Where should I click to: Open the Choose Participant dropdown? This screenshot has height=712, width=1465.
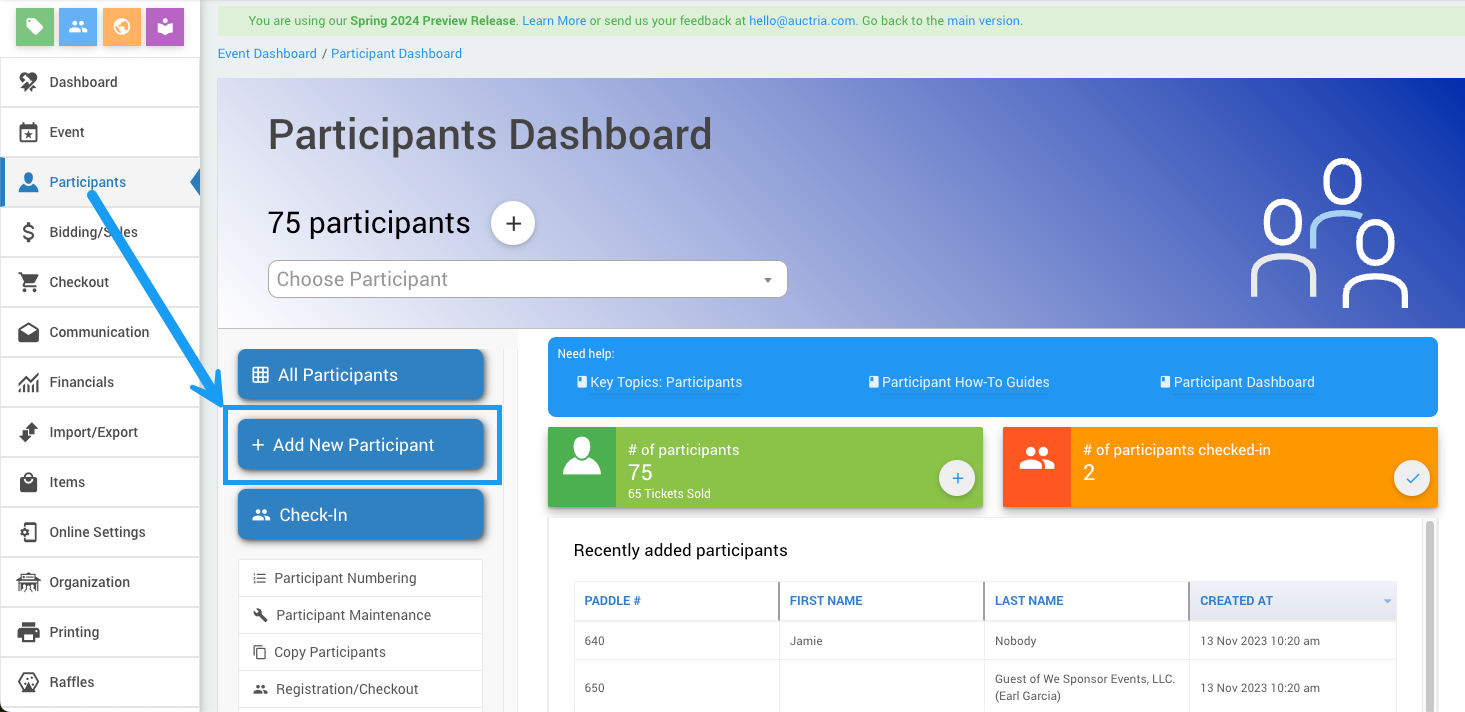[x=527, y=280]
